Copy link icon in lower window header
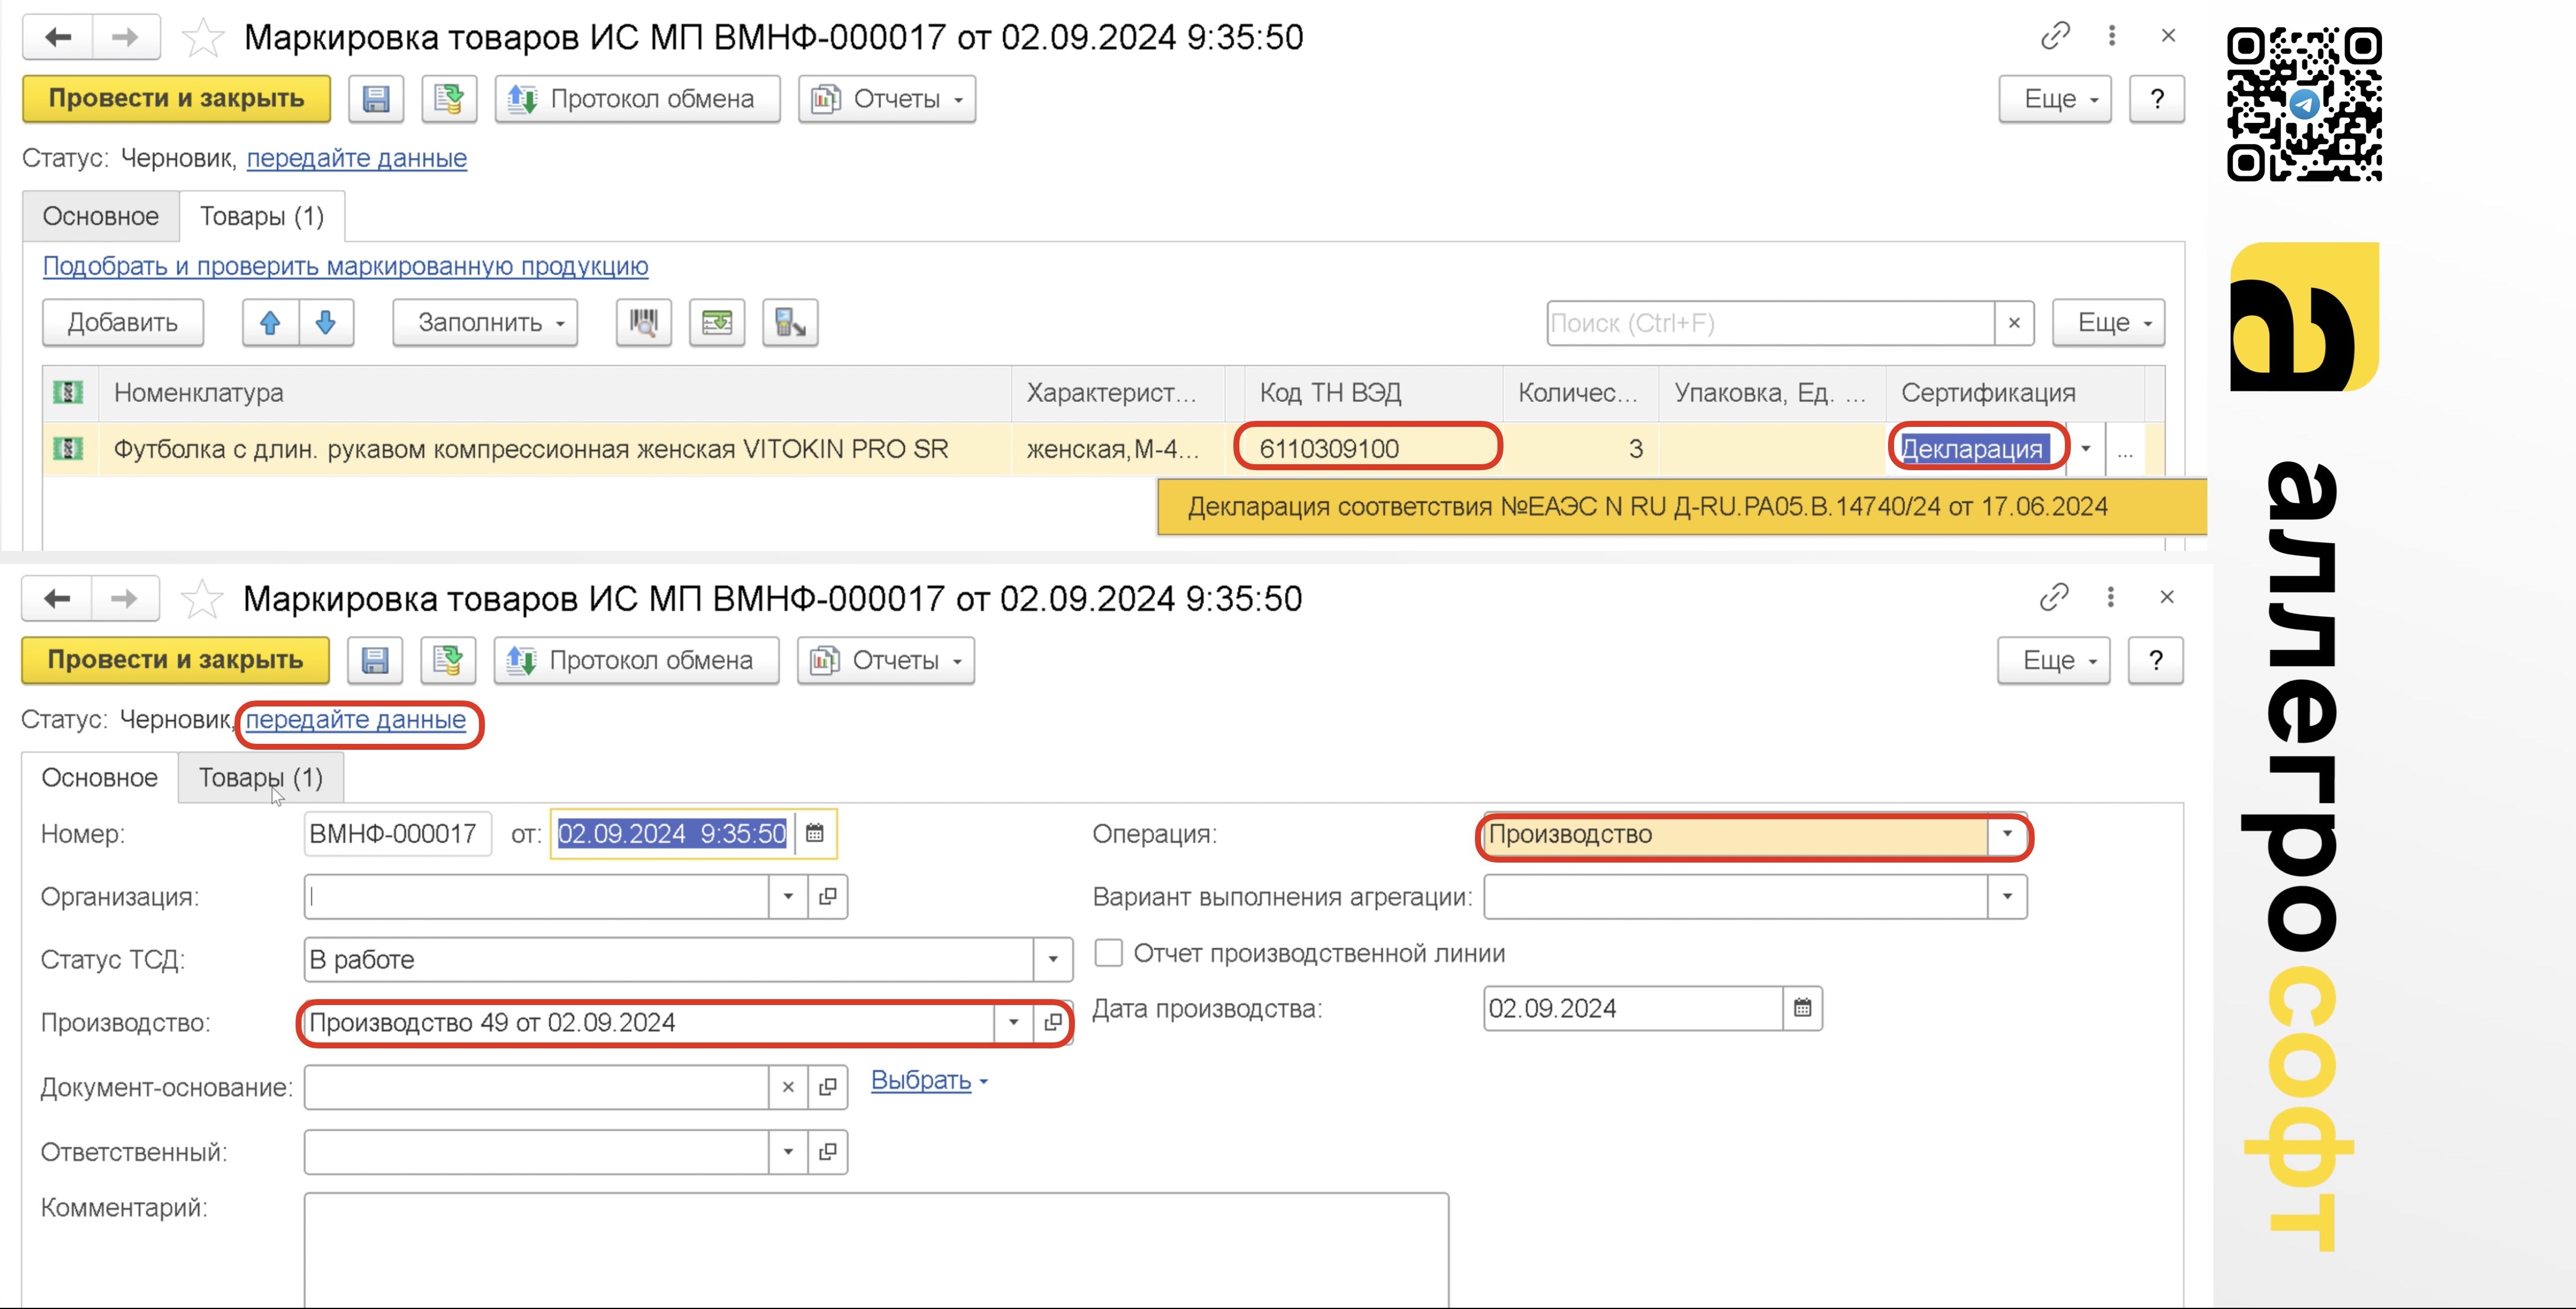This screenshot has width=2576, height=1309. [2054, 597]
